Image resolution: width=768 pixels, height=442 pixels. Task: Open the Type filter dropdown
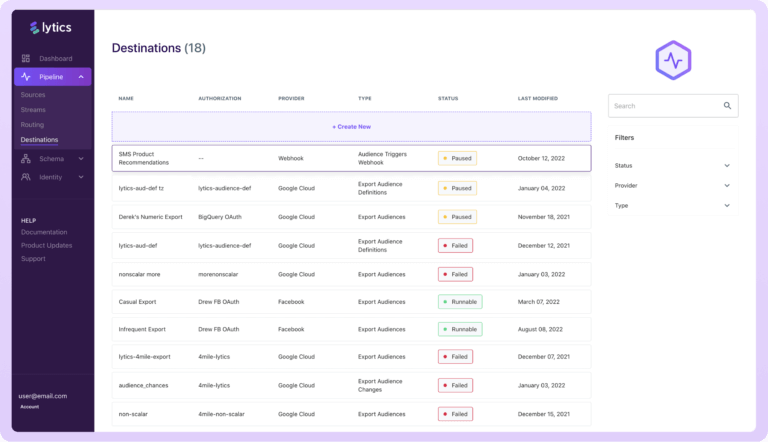click(x=673, y=205)
